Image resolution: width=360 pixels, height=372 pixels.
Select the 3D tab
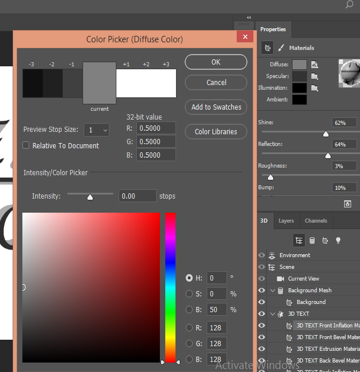click(x=264, y=221)
